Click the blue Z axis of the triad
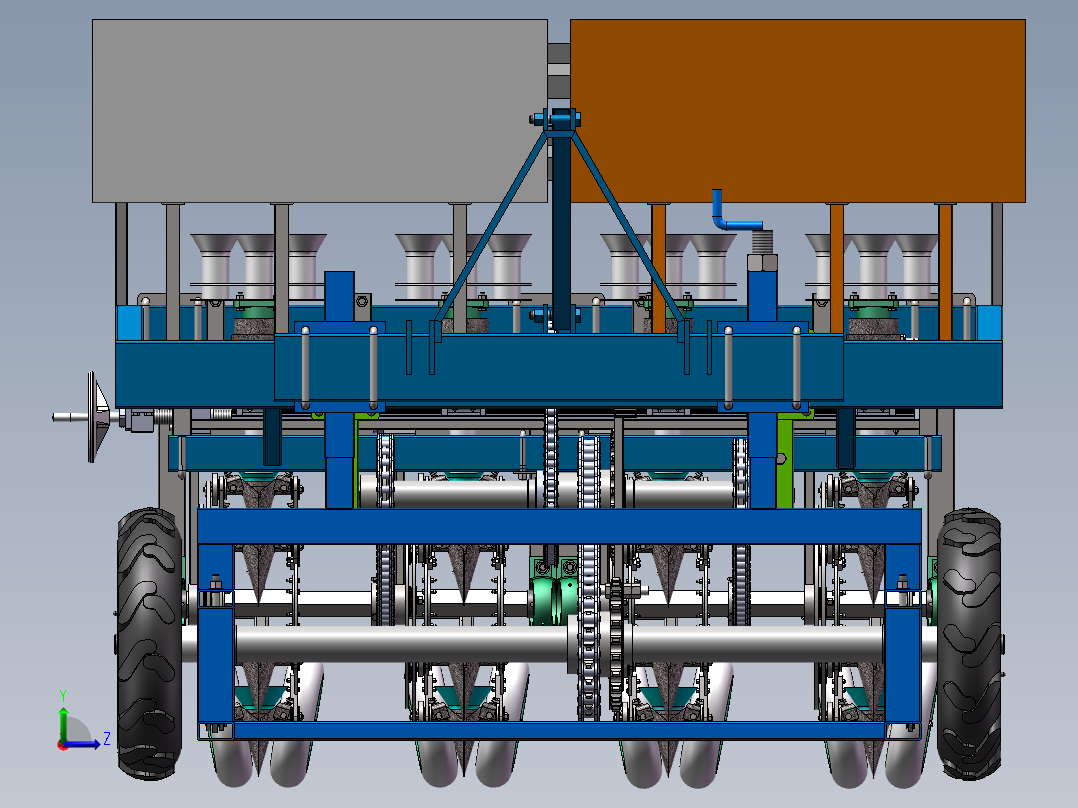The width and height of the screenshot is (1078, 808). pyautogui.click(x=82, y=744)
